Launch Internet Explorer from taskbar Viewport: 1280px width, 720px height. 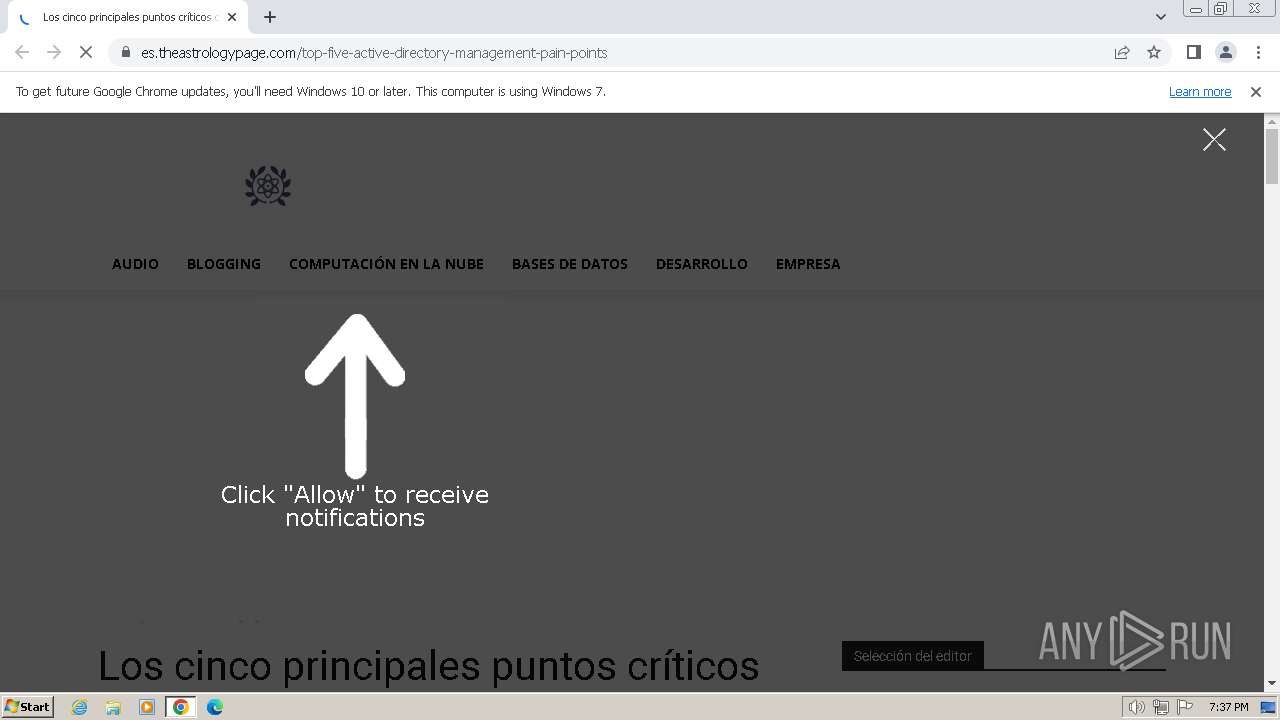[x=80, y=707]
